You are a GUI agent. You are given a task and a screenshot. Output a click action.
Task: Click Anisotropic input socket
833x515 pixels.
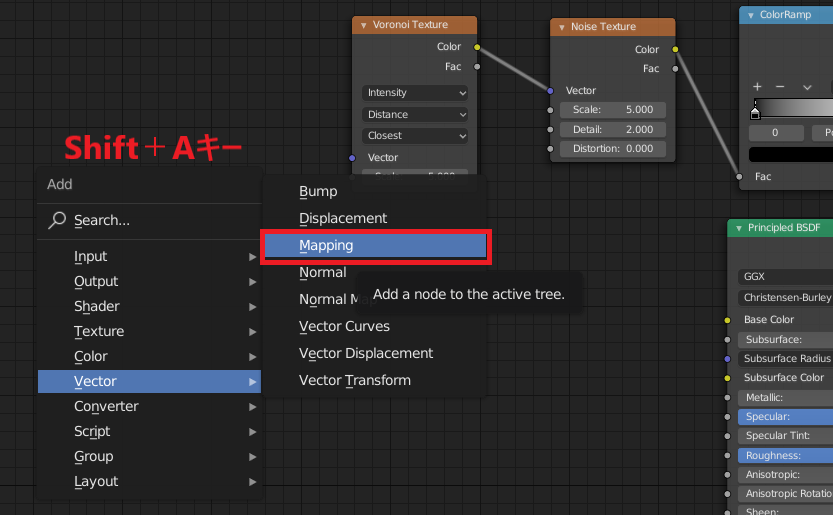[728, 475]
